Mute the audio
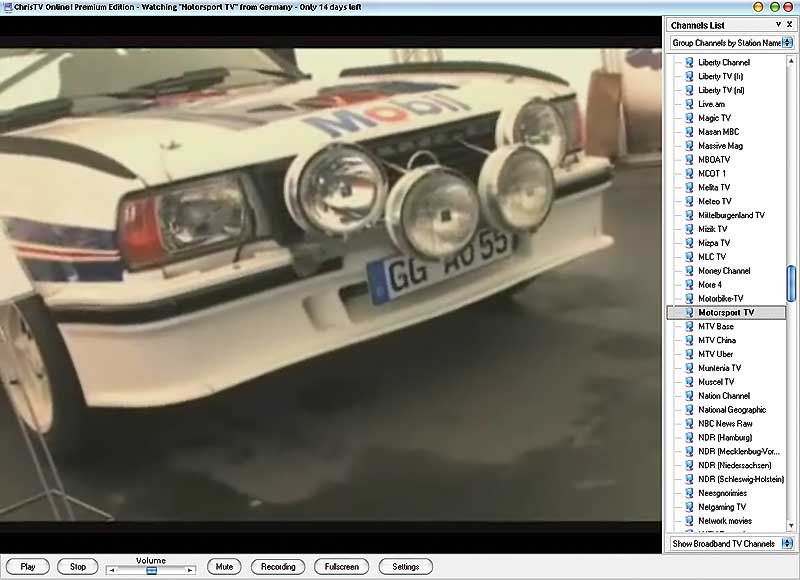 224,567
